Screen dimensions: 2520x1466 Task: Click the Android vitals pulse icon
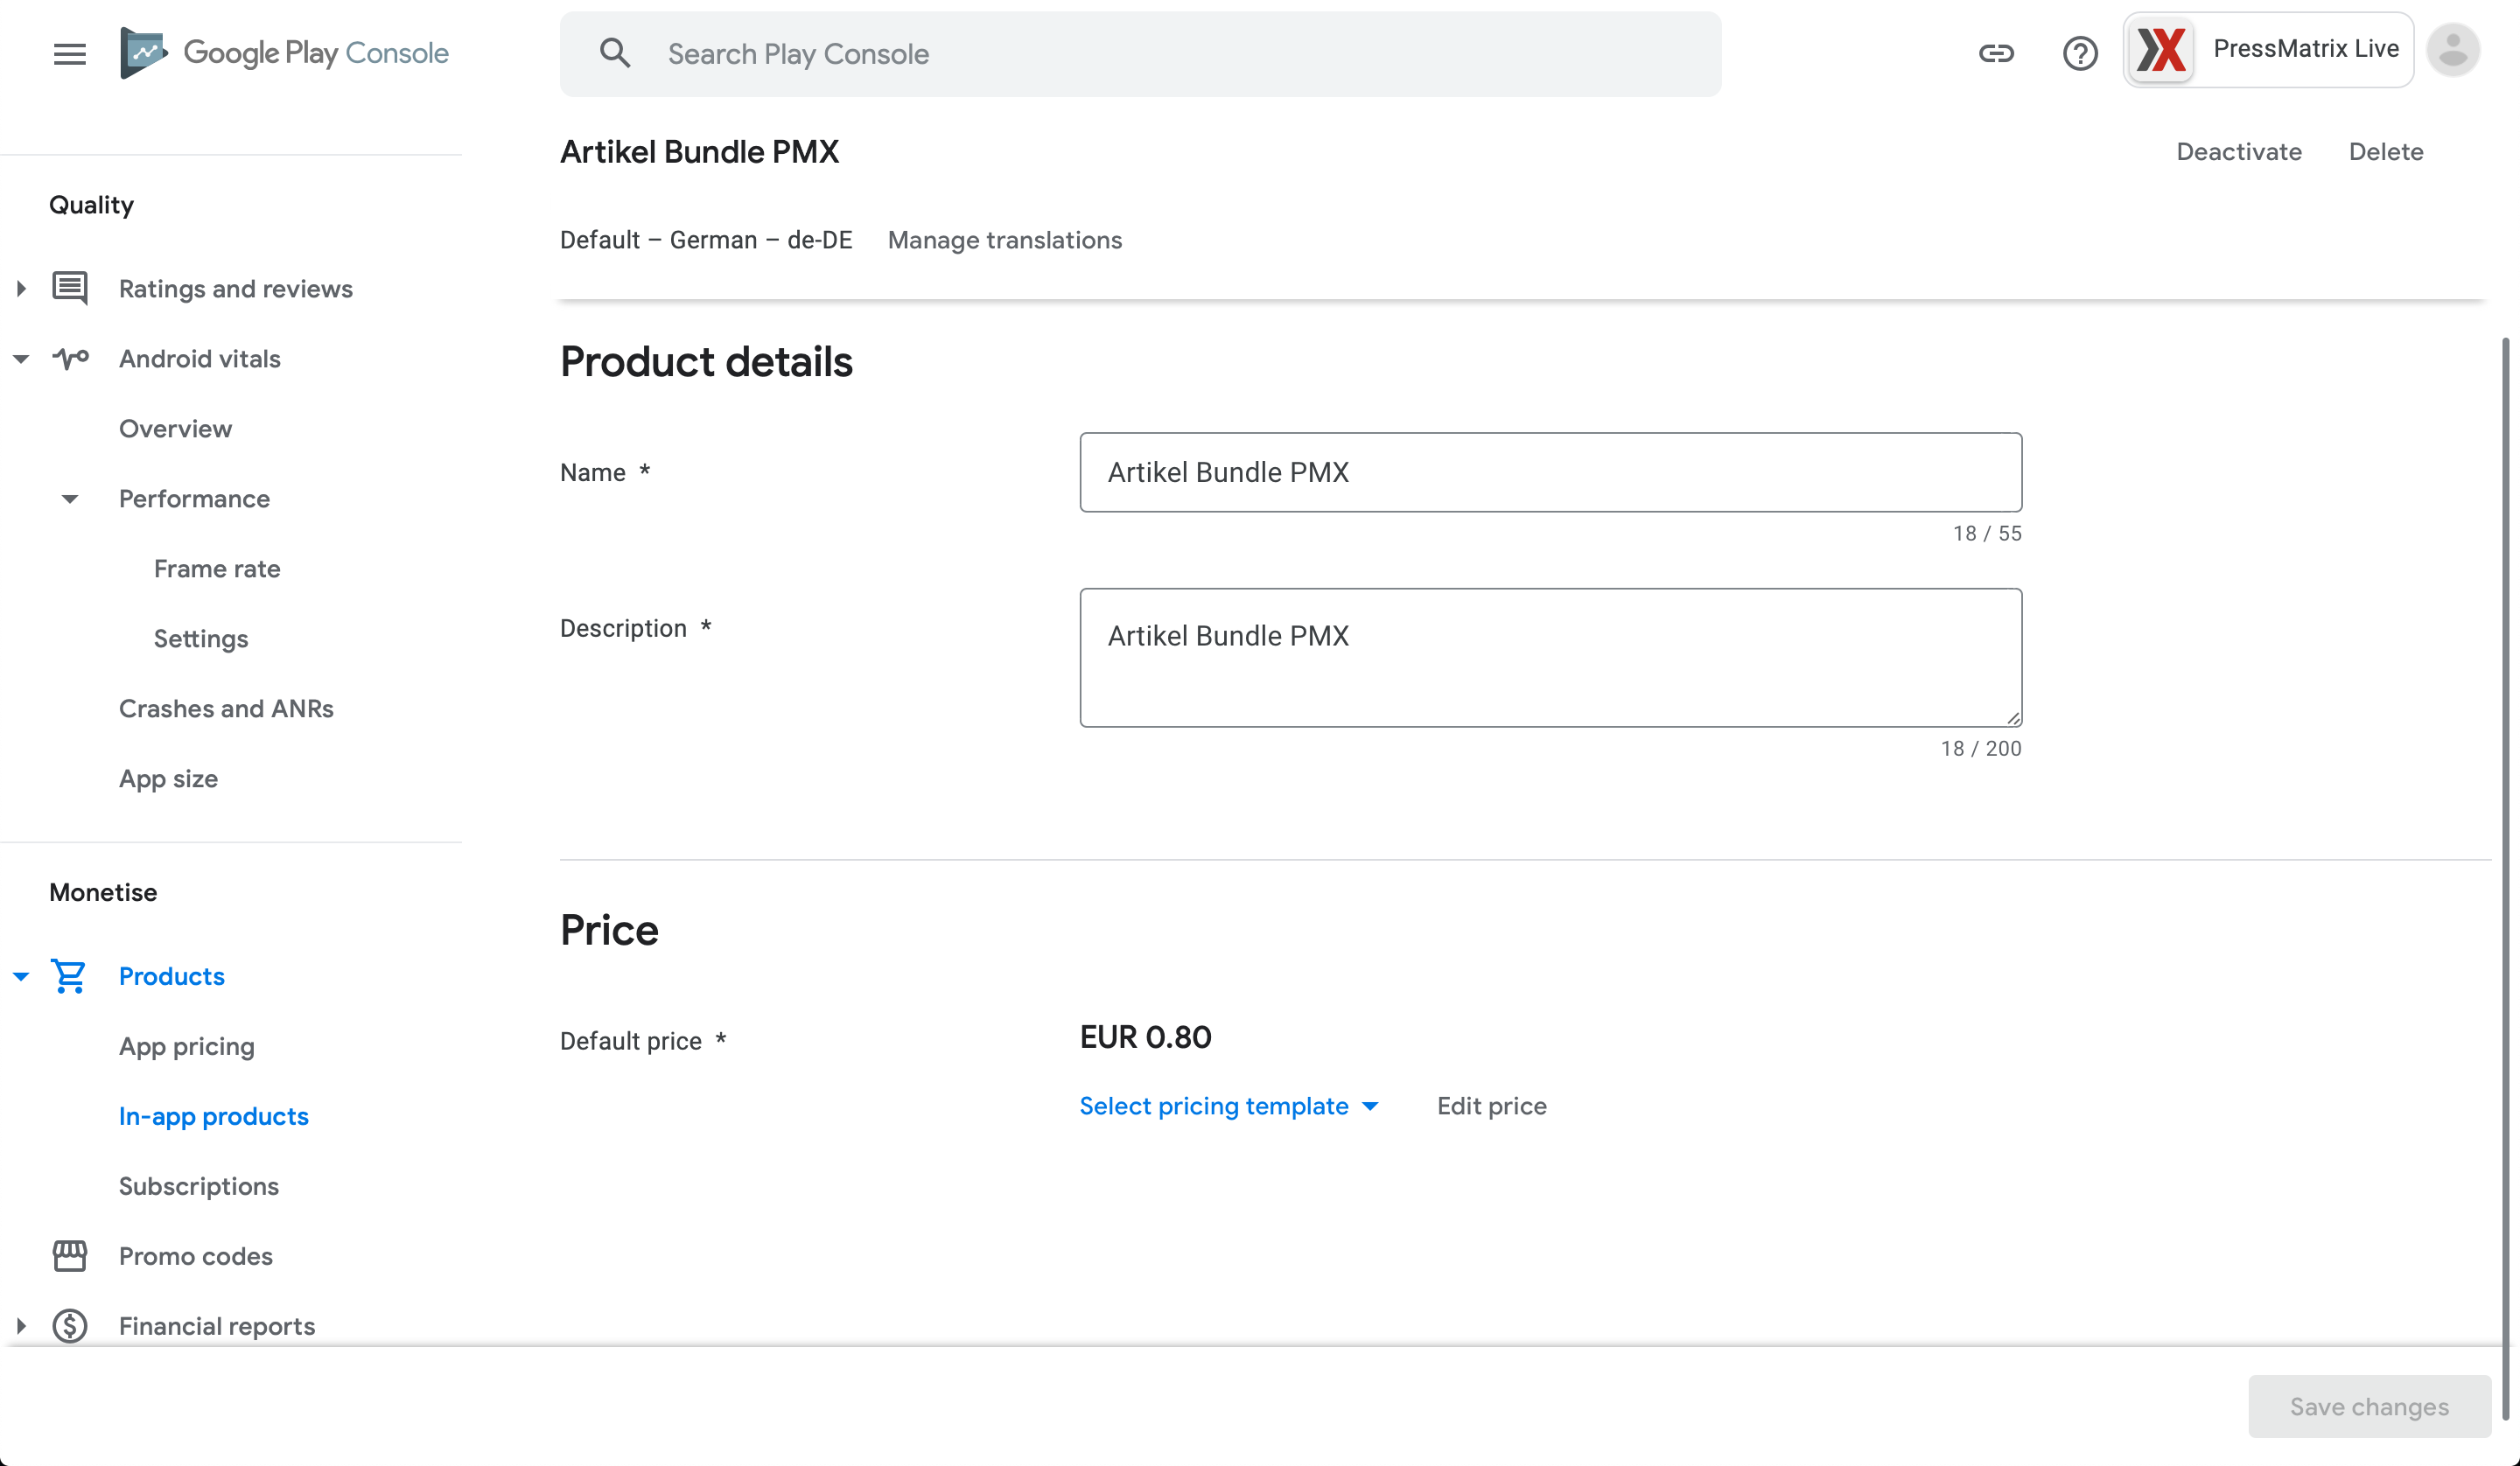point(69,358)
